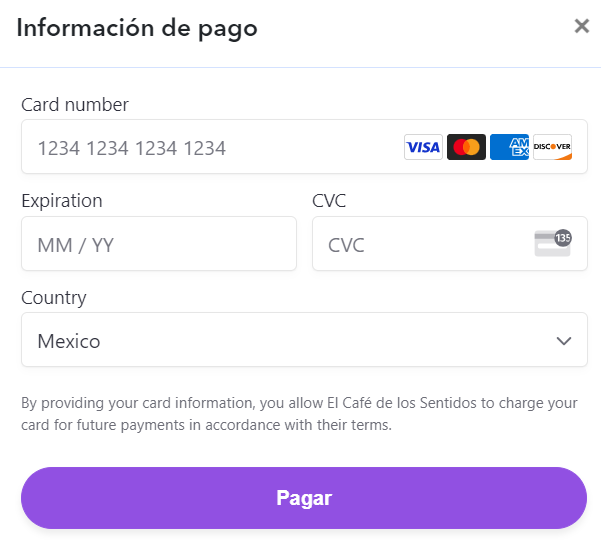Click the American Express logo
This screenshot has height=546, width=601.
click(509, 147)
